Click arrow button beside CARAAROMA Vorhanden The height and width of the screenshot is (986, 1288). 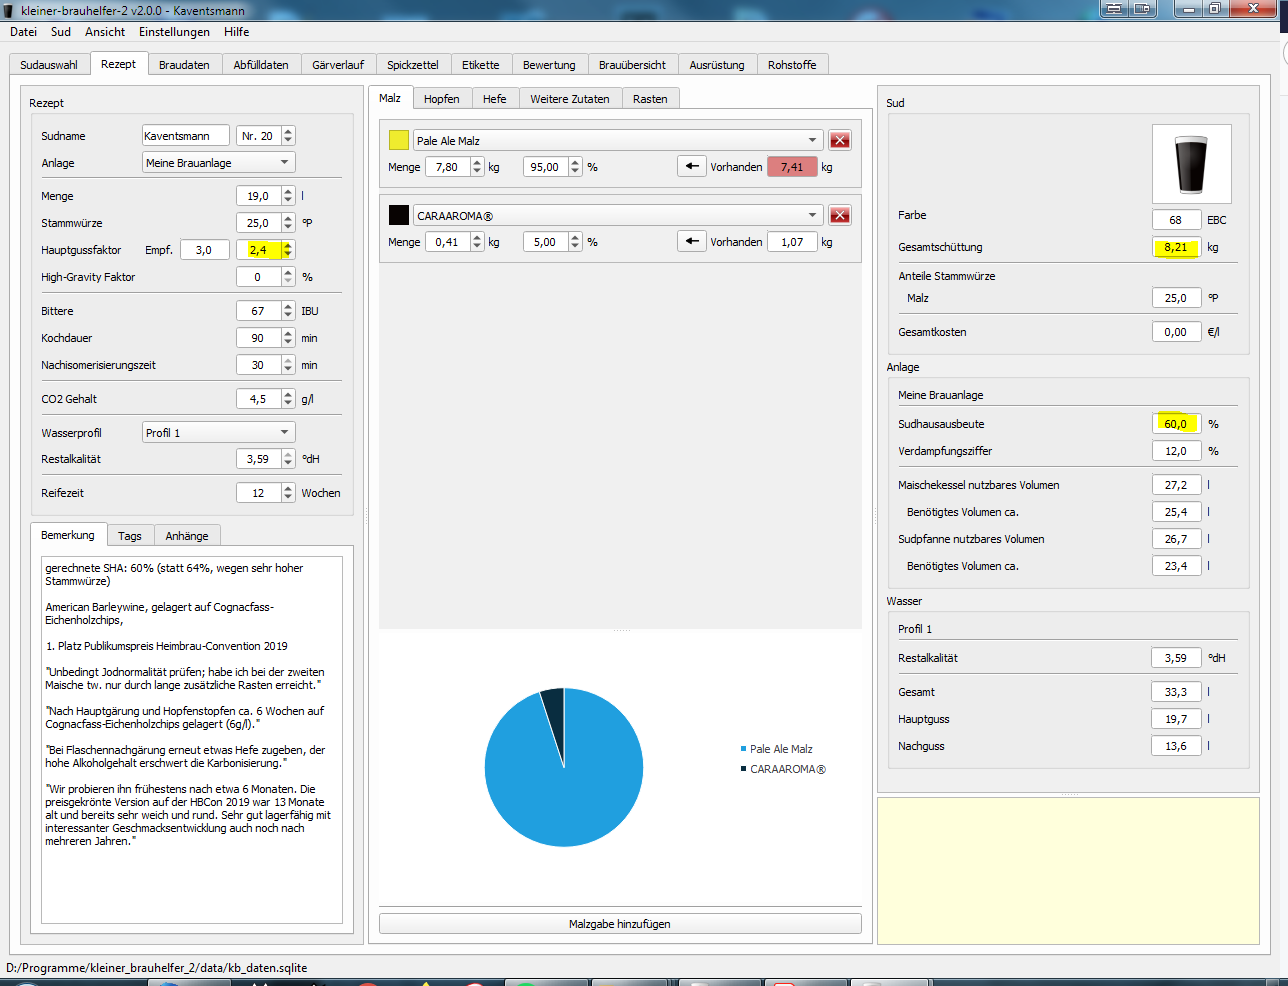point(691,241)
